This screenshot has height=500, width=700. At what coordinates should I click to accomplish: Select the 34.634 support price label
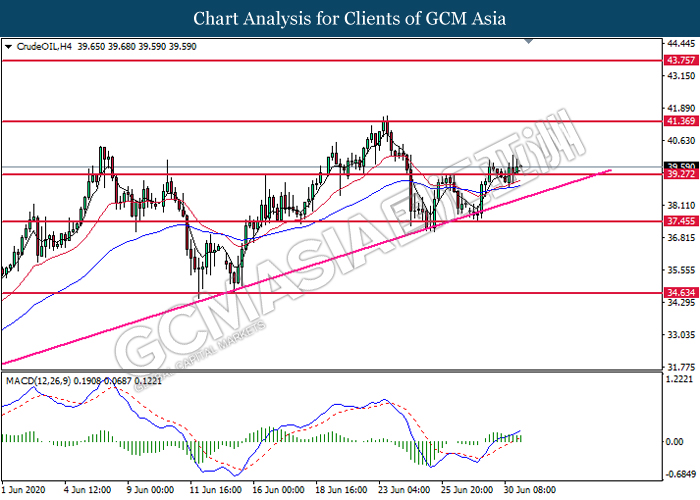click(x=681, y=292)
